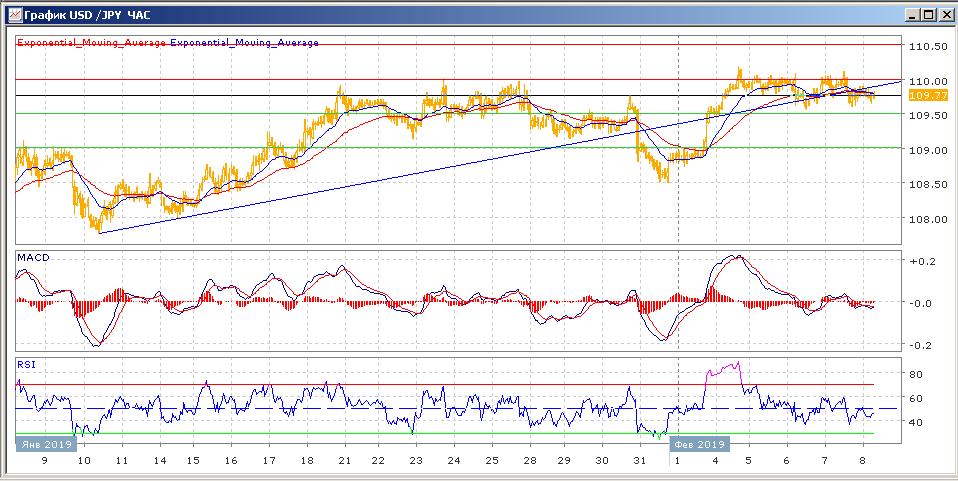Select February date 1 on the time axis

678,461
